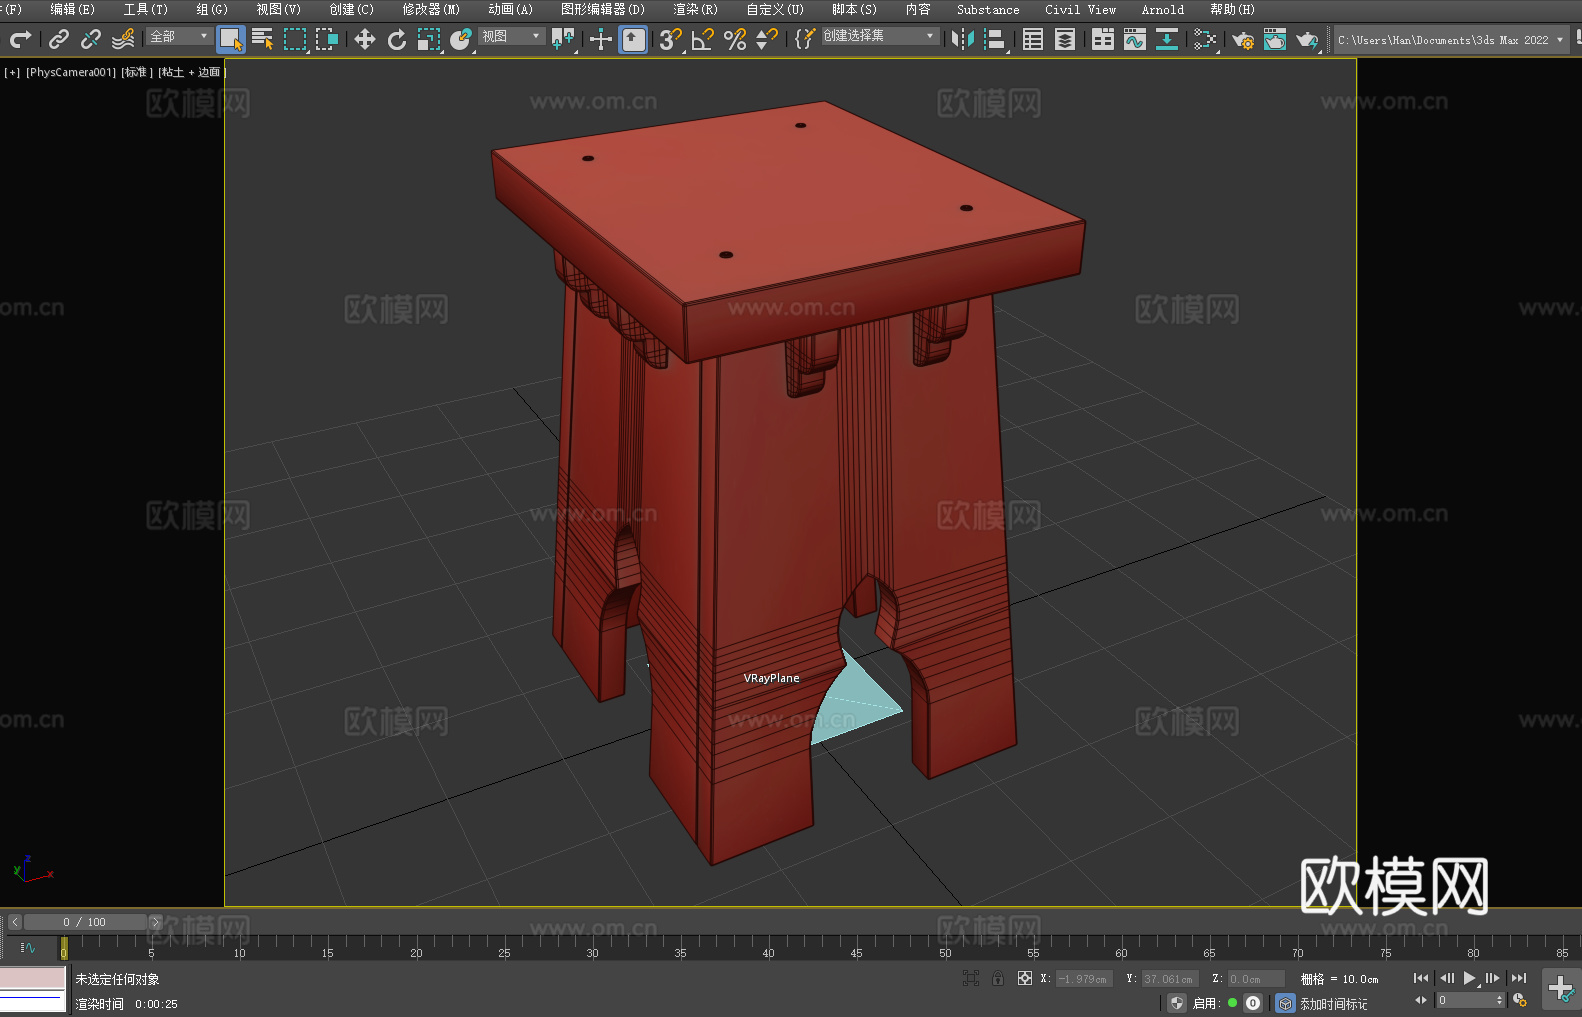Open the 渲染(R) menu
The width and height of the screenshot is (1582, 1017).
(x=695, y=9)
